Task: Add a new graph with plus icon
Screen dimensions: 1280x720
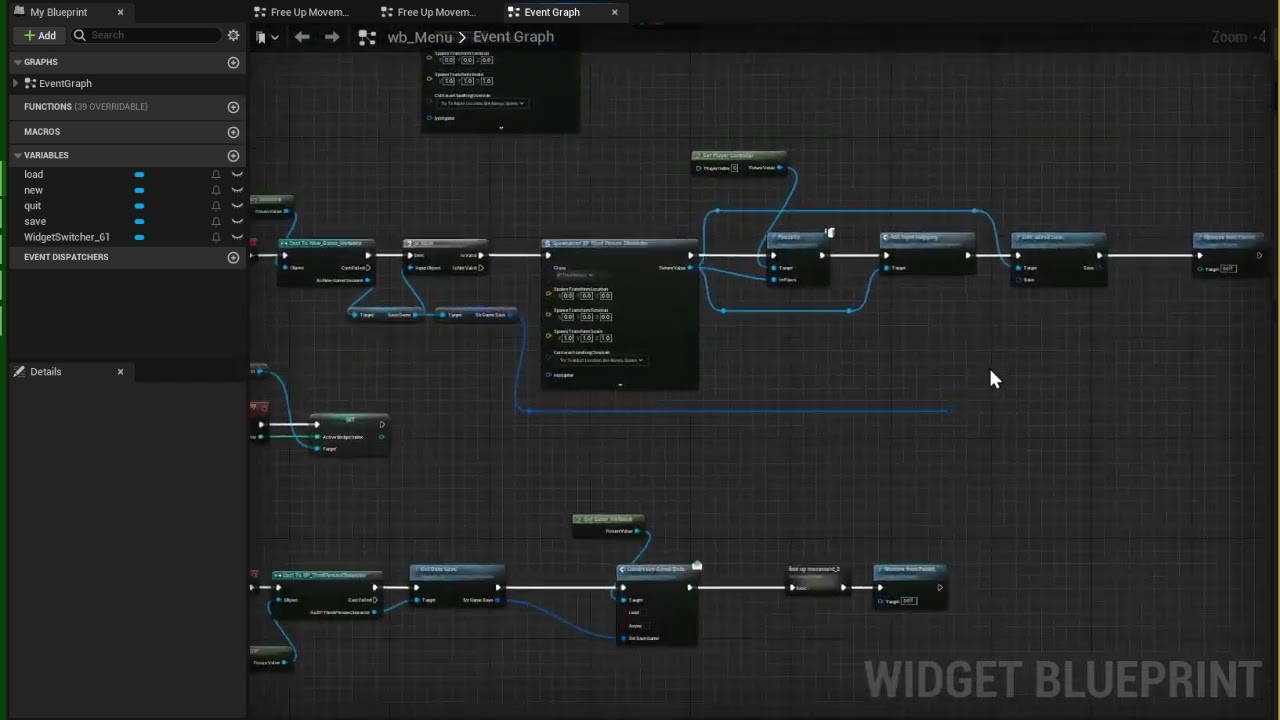Action: [233, 62]
